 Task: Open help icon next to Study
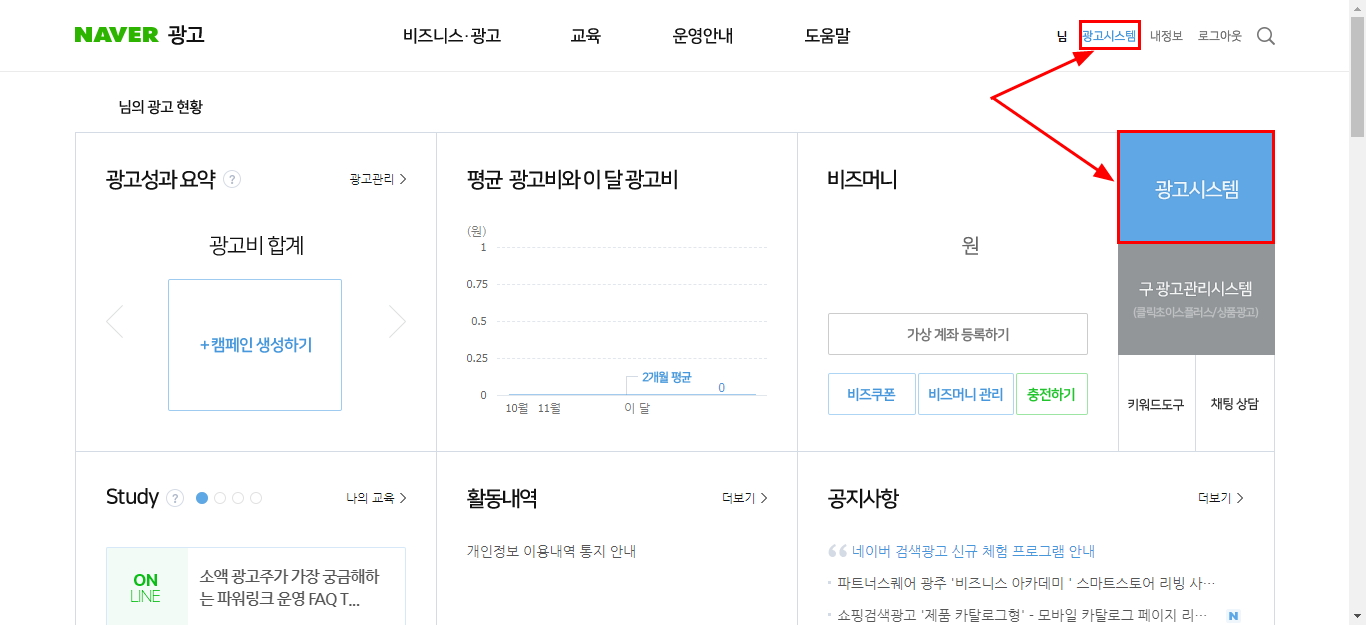pos(175,498)
